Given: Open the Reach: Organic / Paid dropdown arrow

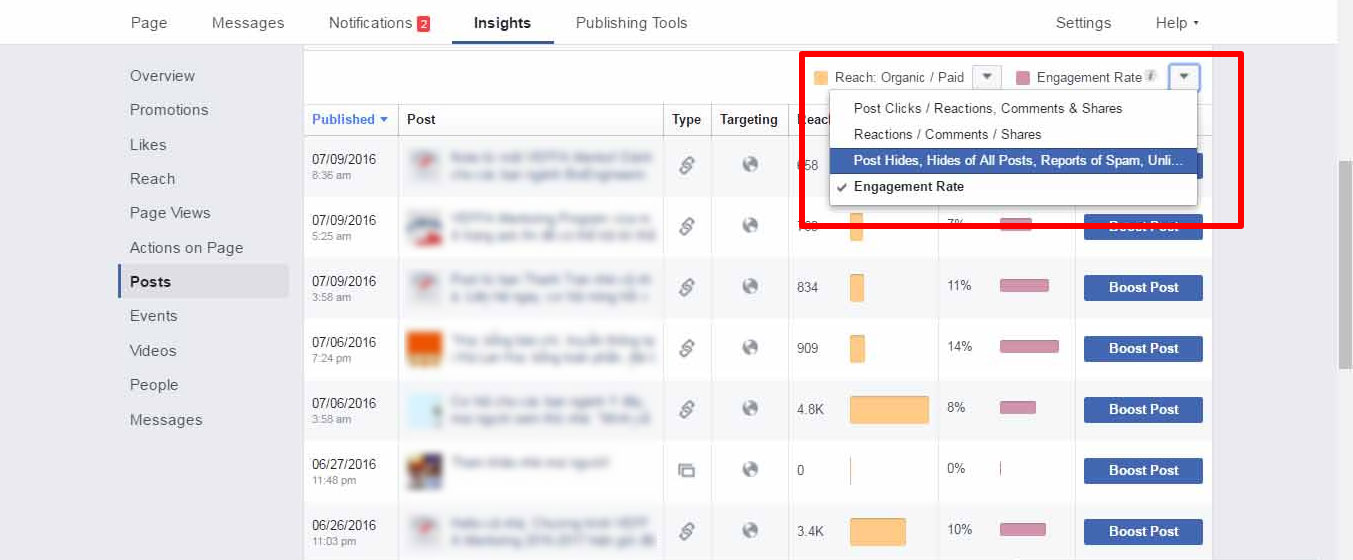Looking at the screenshot, I should [986, 77].
